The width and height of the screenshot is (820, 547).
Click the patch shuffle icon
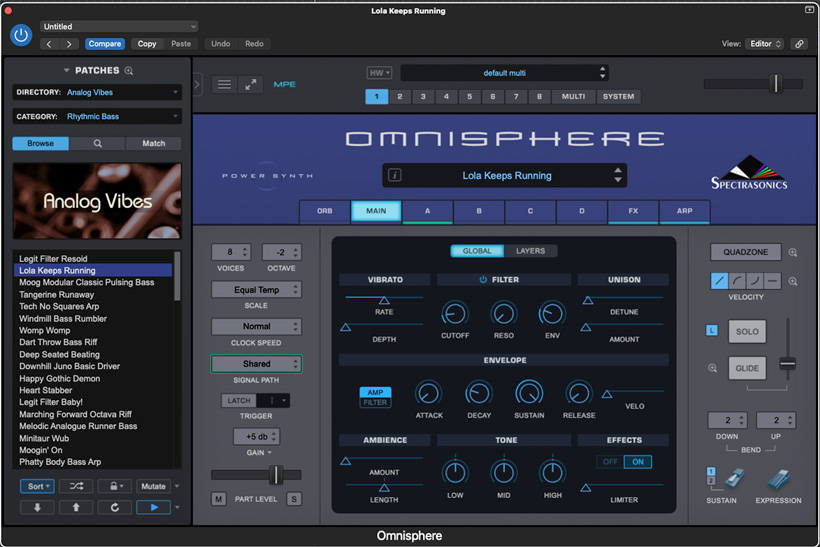[x=76, y=486]
